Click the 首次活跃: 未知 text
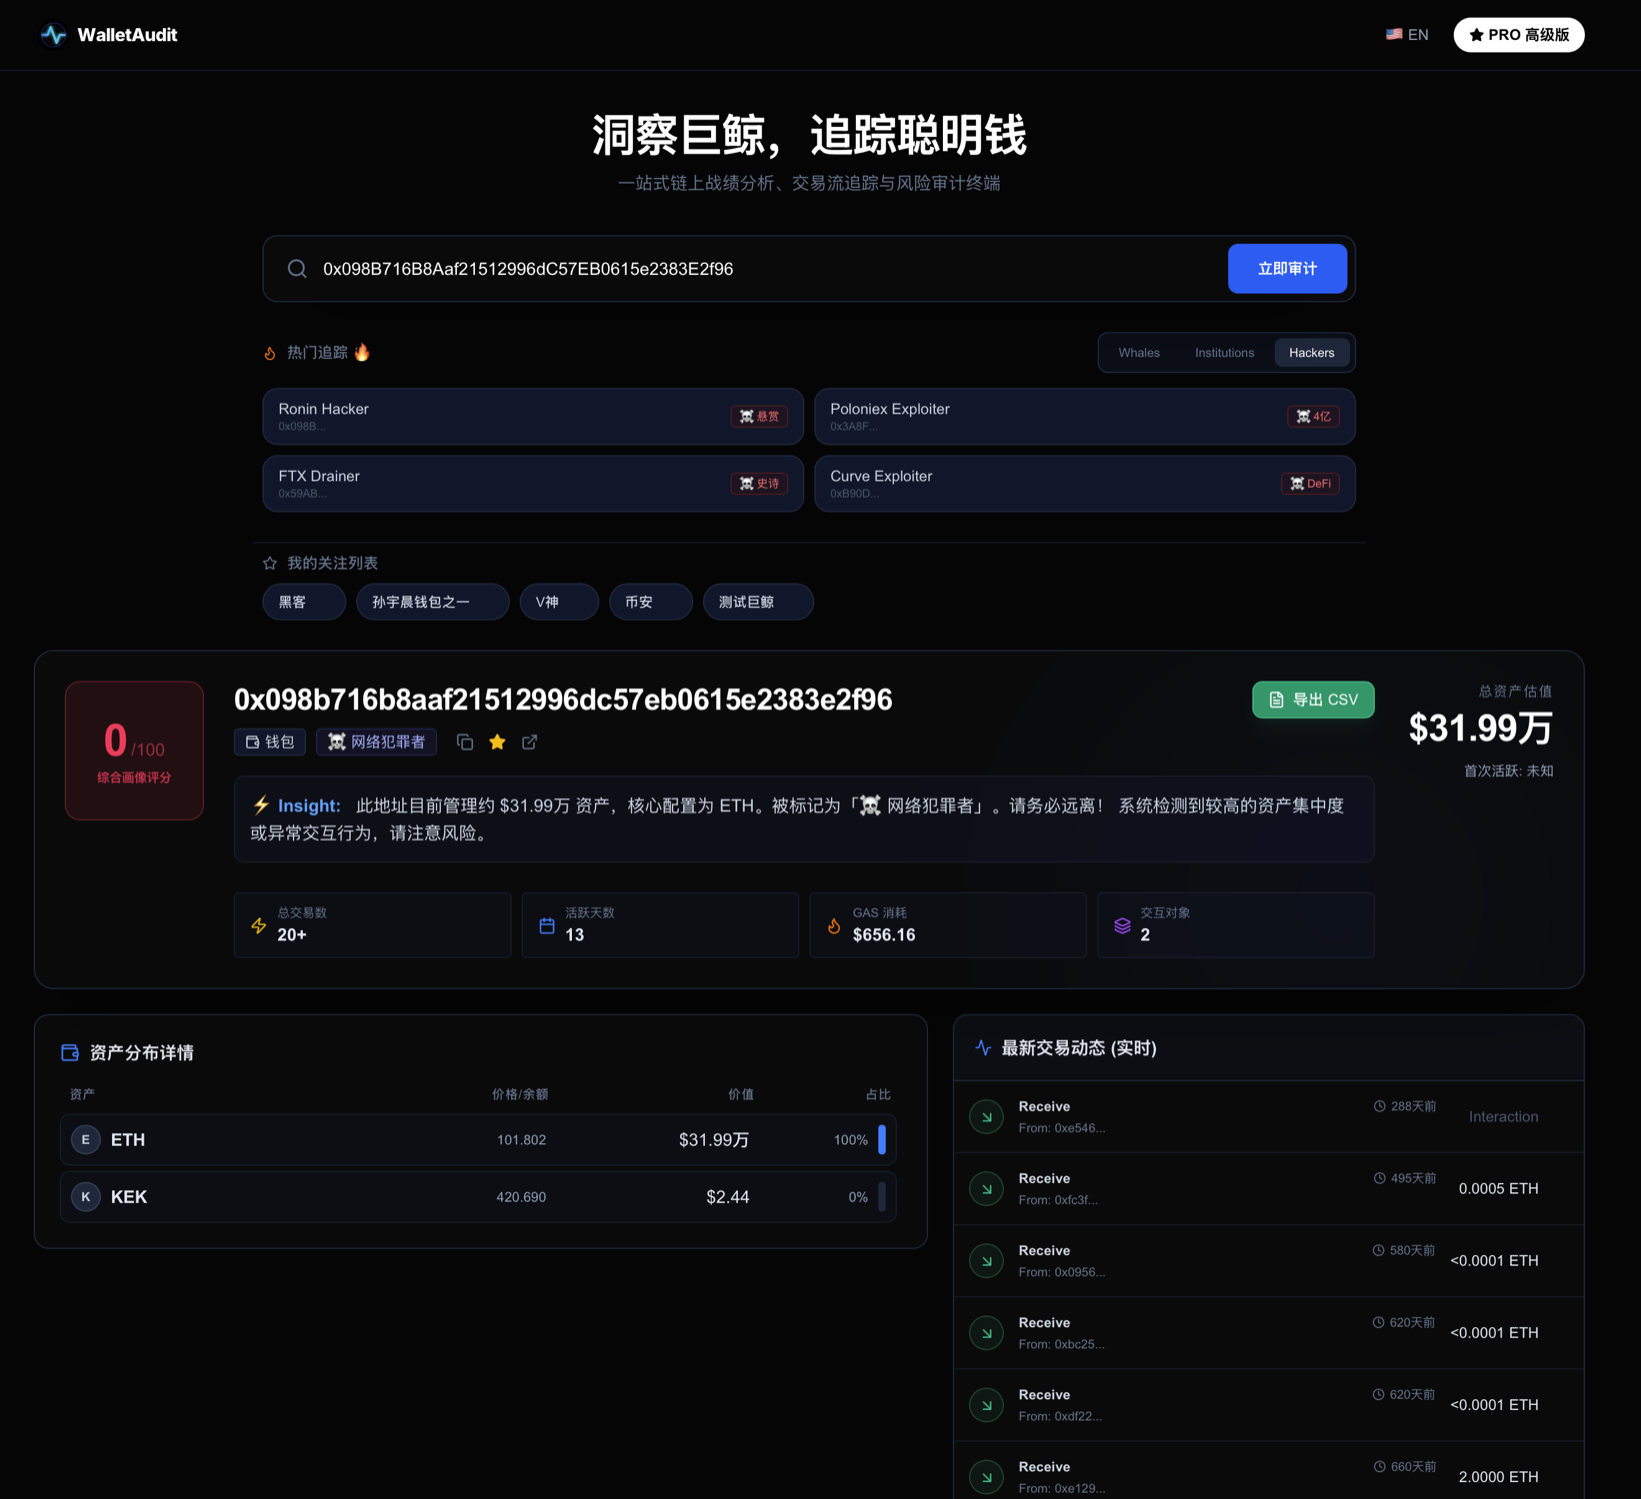1641x1499 pixels. pos(1509,771)
